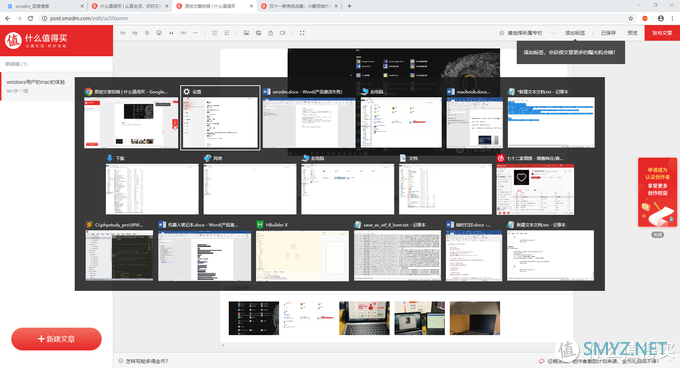The height and width of the screenshot is (368, 680).
Task: Switch to smzdm.docx Word window in switcher
Action: (x=309, y=118)
